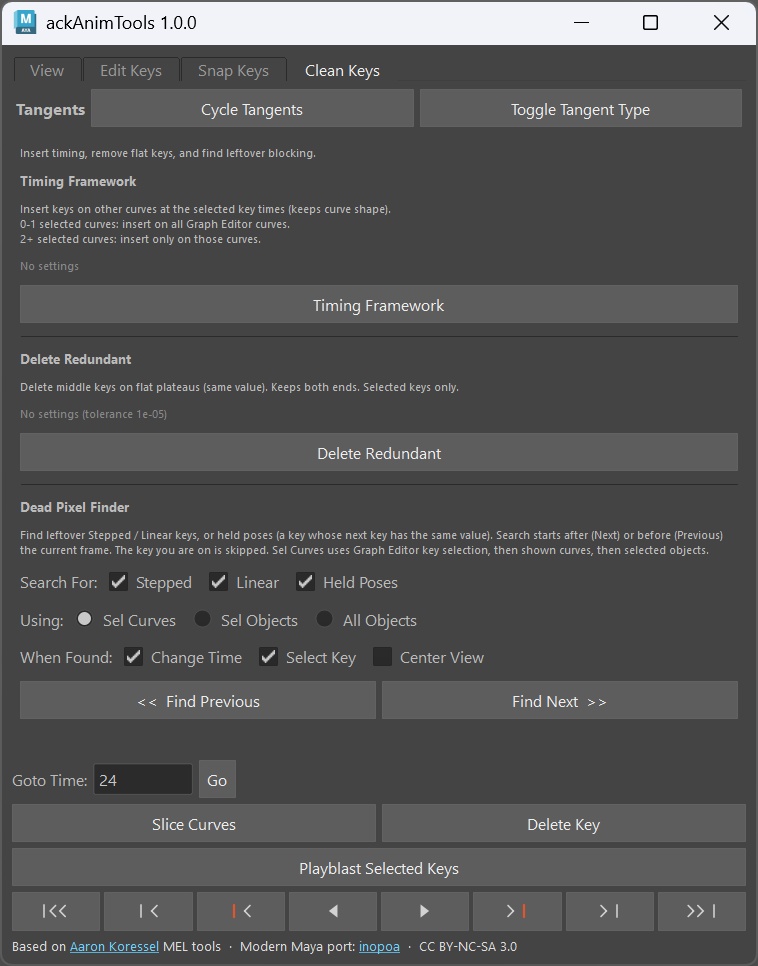Click the 'Timing Framework' section heading
The height and width of the screenshot is (966, 758).
pos(78,181)
